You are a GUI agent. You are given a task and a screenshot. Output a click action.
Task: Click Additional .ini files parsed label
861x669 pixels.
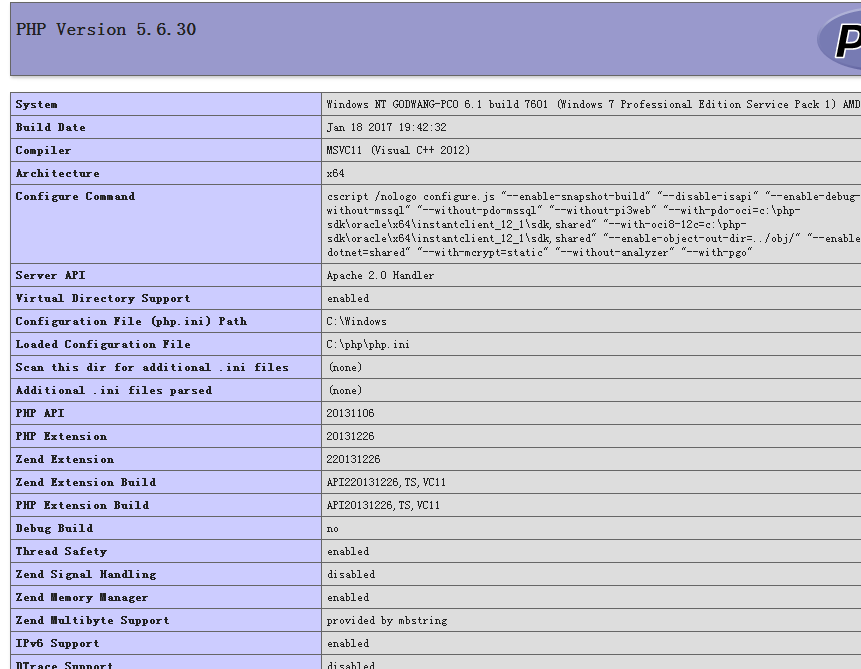click(x=114, y=391)
